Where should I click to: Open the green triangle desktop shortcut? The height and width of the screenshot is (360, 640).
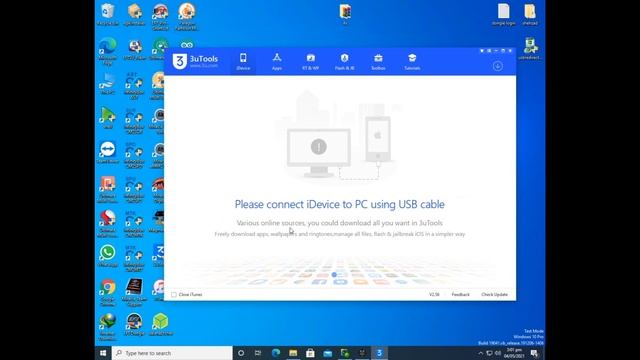(108, 118)
